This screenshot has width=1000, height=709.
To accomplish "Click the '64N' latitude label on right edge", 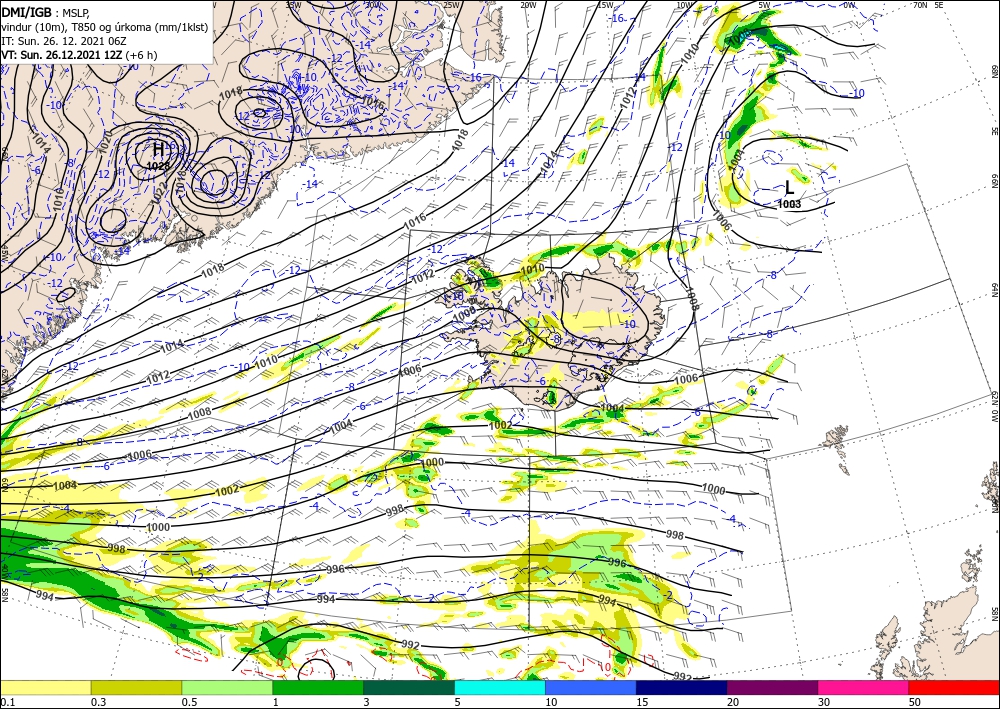I will coord(994,291).
